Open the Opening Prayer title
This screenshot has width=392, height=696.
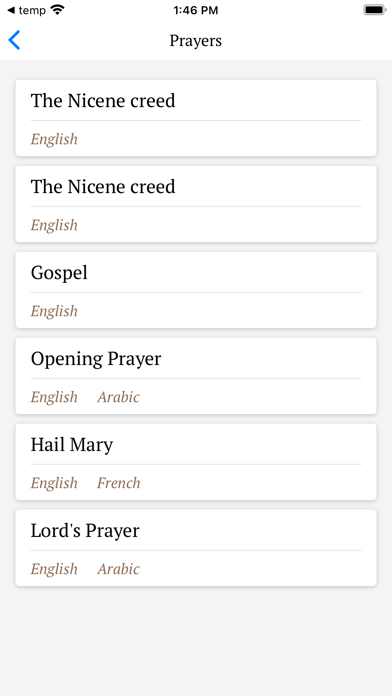96,359
